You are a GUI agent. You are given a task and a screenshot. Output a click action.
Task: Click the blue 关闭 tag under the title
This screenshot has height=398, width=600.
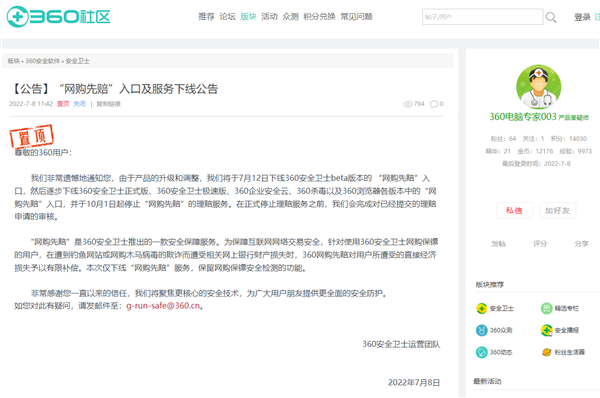click(x=80, y=104)
